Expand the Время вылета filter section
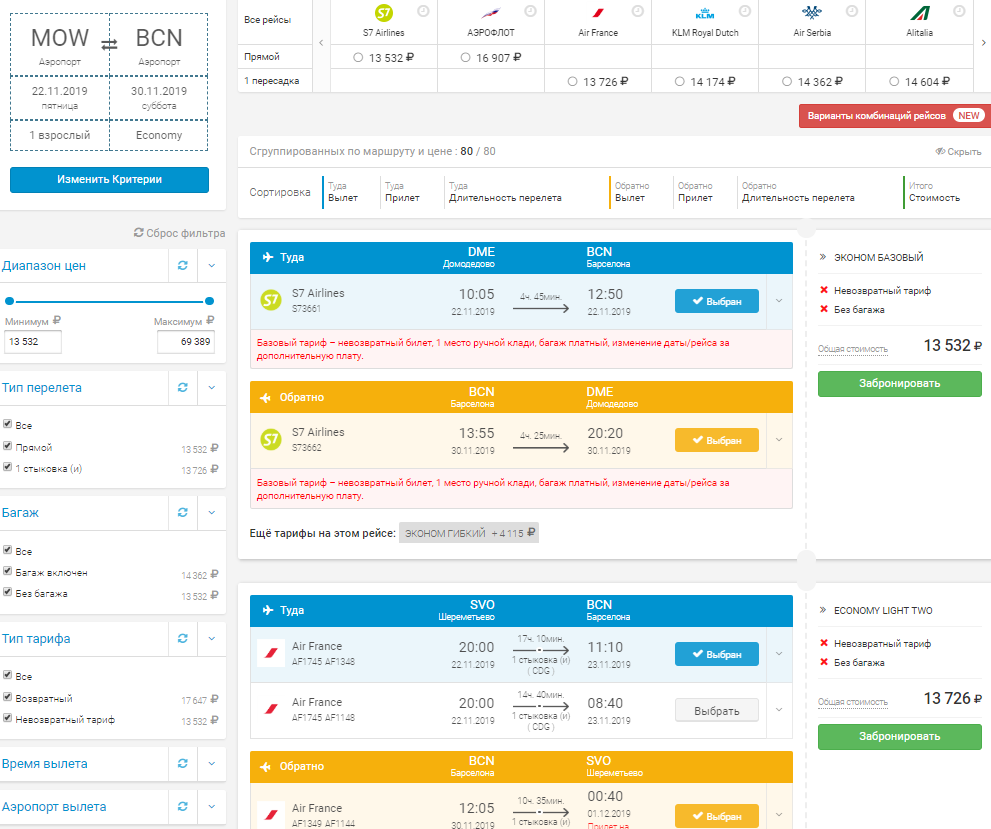991x829 pixels. (212, 763)
